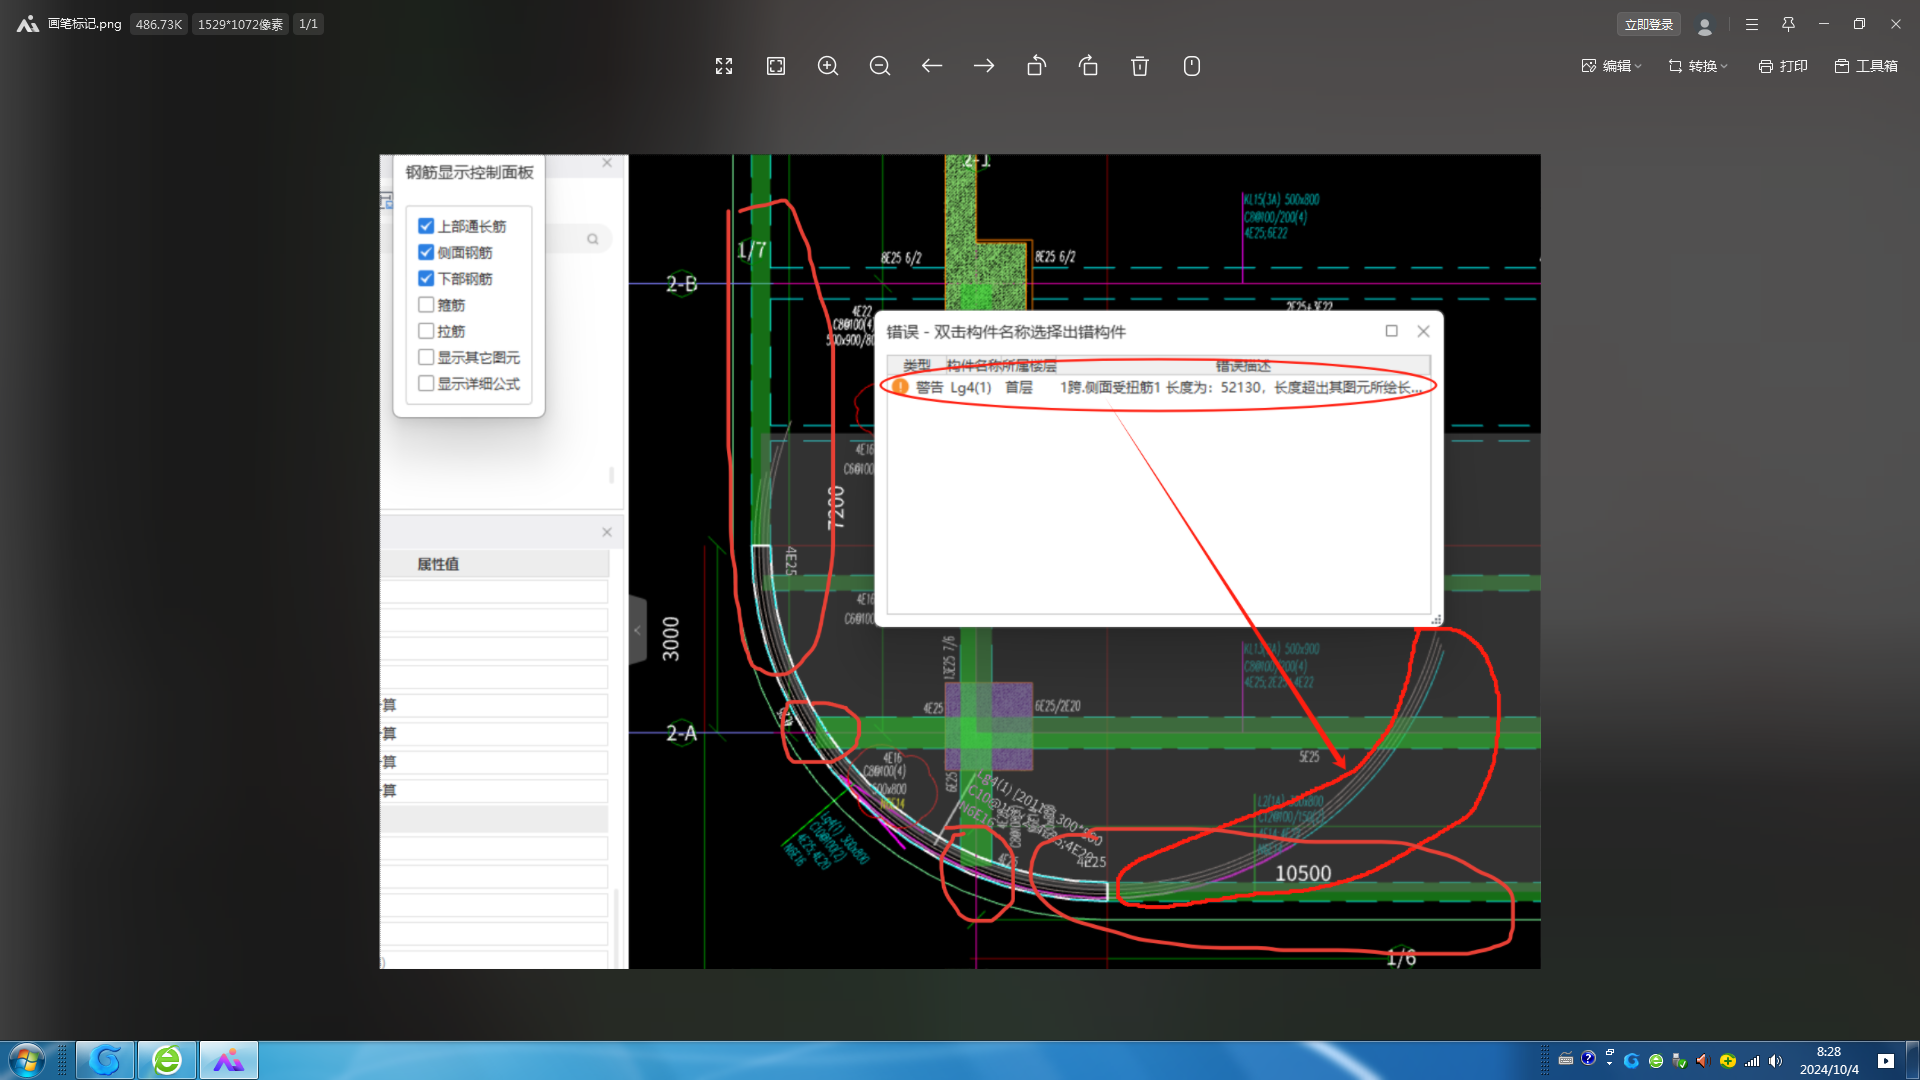Click the 立即登录 login button
Screen dimensions: 1920x1080
(x=1649, y=24)
